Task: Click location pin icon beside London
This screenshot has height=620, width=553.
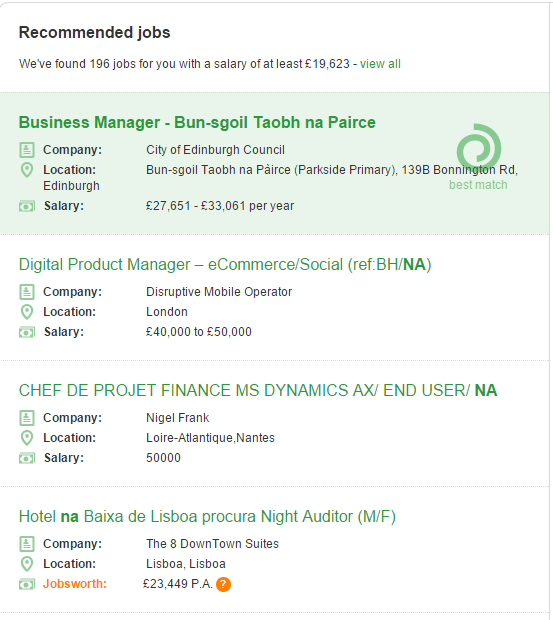Action: 26,312
